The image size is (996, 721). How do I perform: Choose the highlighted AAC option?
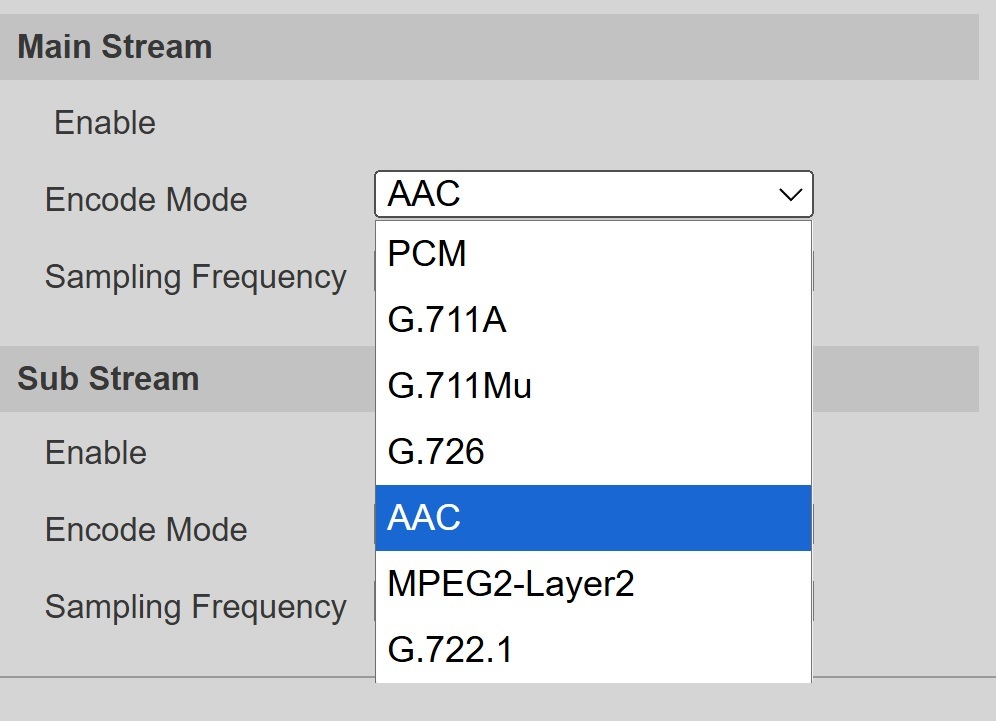592,518
